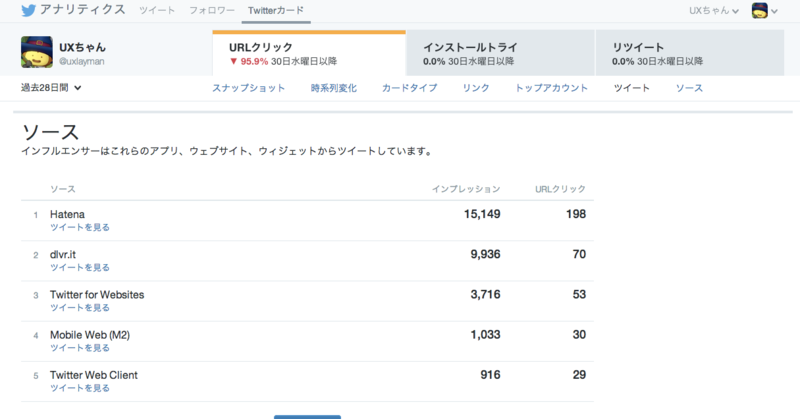Screen dimensions: 800x419
Task: Click the 53 URL clicks value
Action: click(579, 295)
